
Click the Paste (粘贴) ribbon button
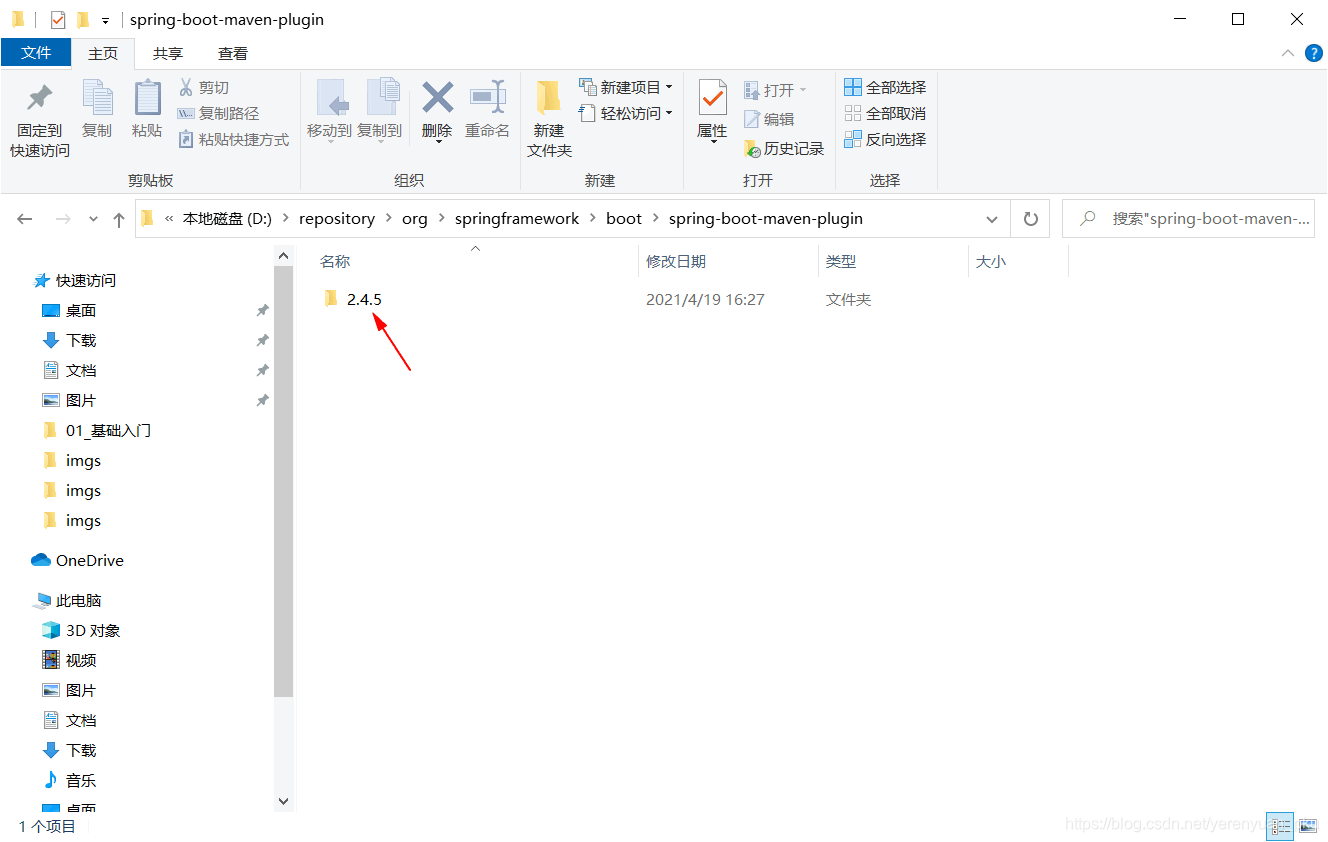147,110
